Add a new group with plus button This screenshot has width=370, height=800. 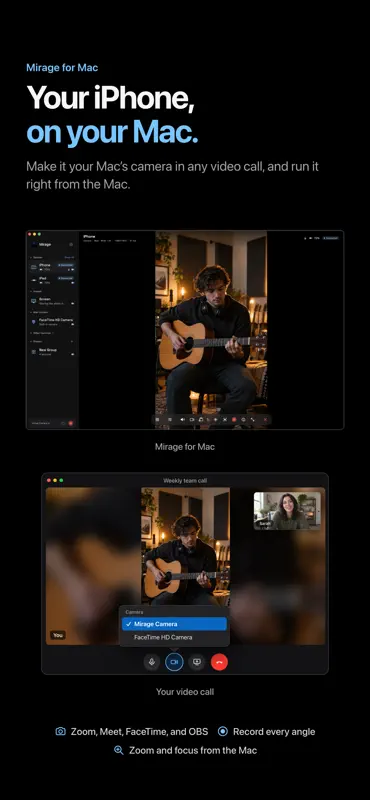[72, 341]
